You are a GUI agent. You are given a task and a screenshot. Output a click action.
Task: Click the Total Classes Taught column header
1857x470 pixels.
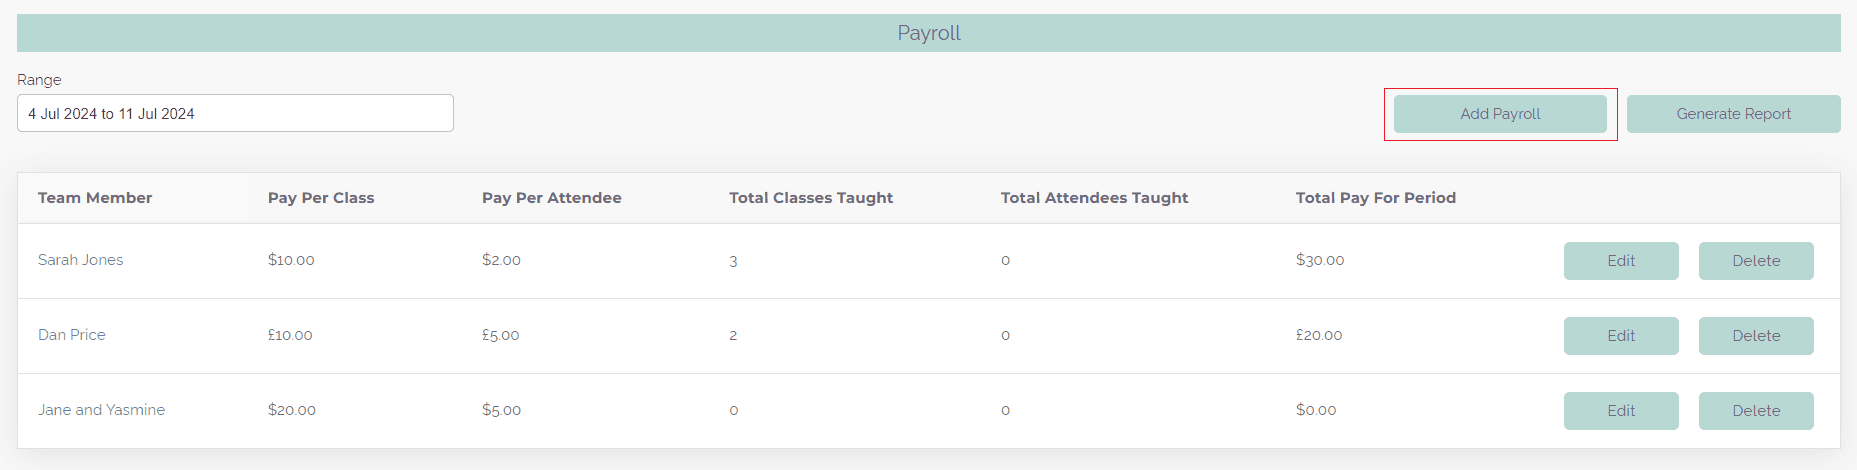coord(811,198)
